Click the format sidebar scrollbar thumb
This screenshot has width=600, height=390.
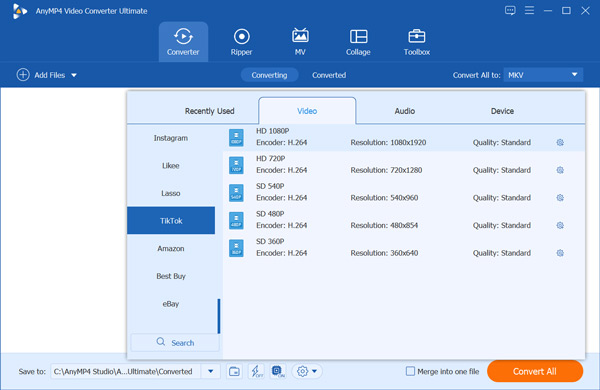pos(219,316)
